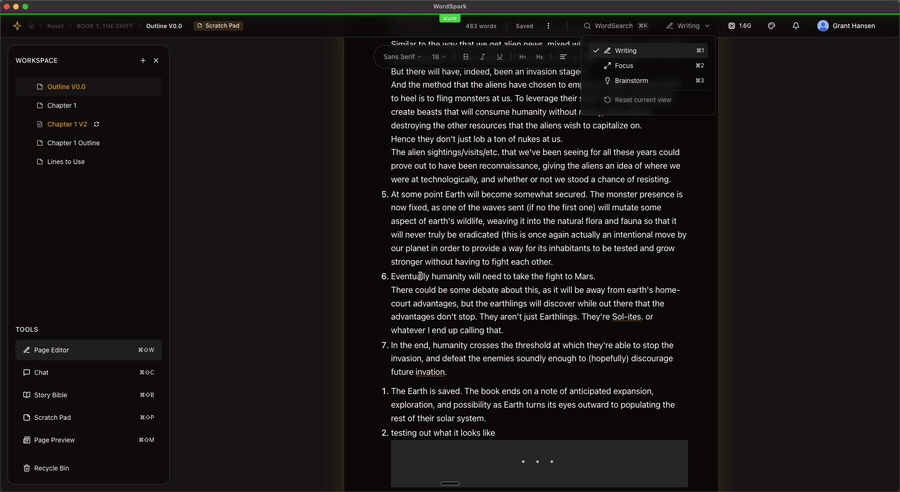
Task: Apply Heading 1 style from toolbar
Action: [x=522, y=57]
